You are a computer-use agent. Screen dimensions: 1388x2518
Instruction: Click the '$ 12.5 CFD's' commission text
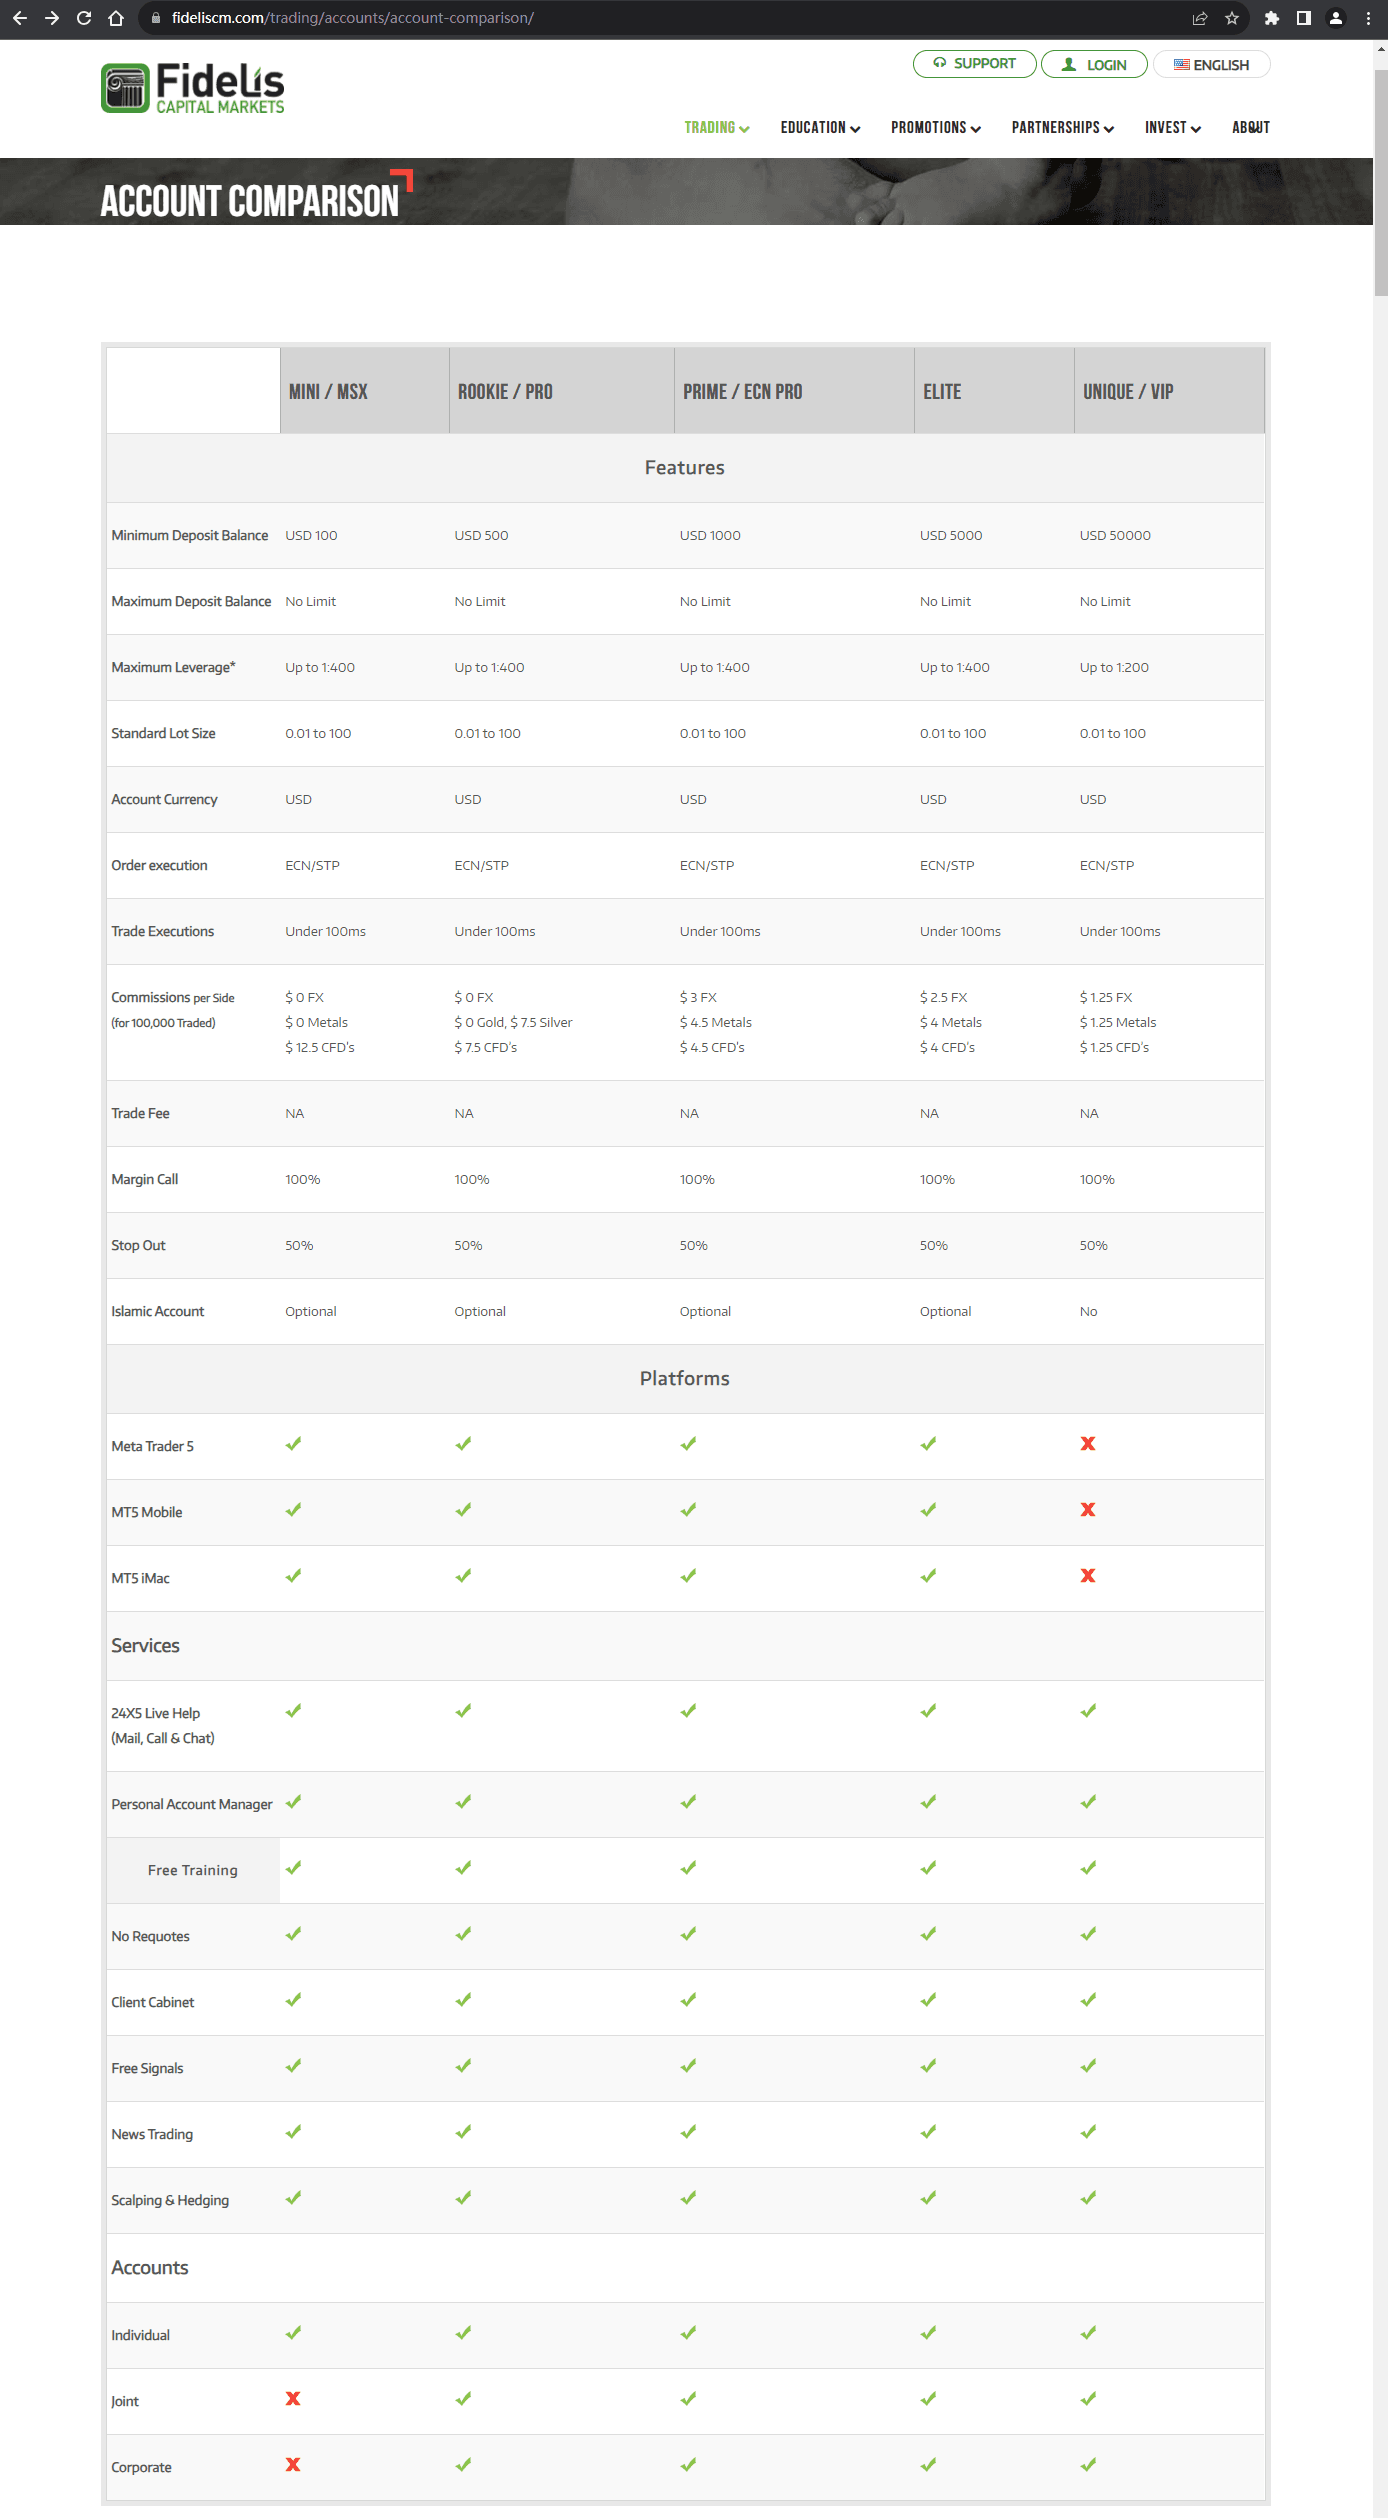click(320, 1048)
